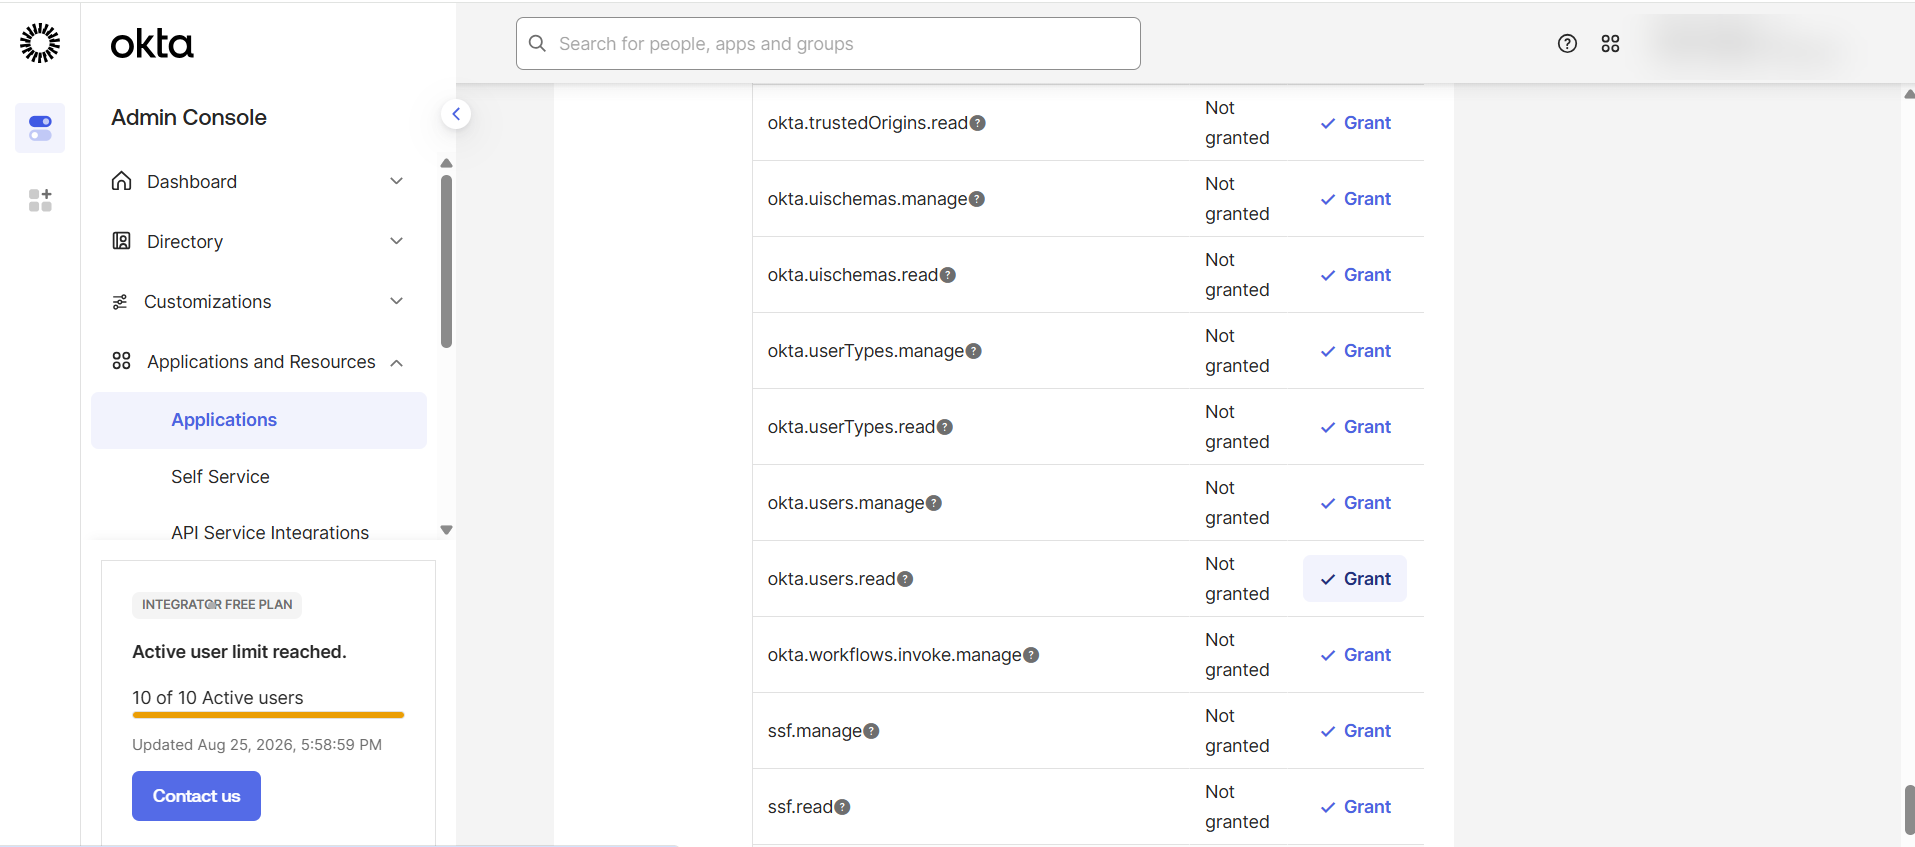This screenshot has height=847, width=1915.
Task: Show info tooltip for okta.userTypes.read
Action: click(x=945, y=427)
